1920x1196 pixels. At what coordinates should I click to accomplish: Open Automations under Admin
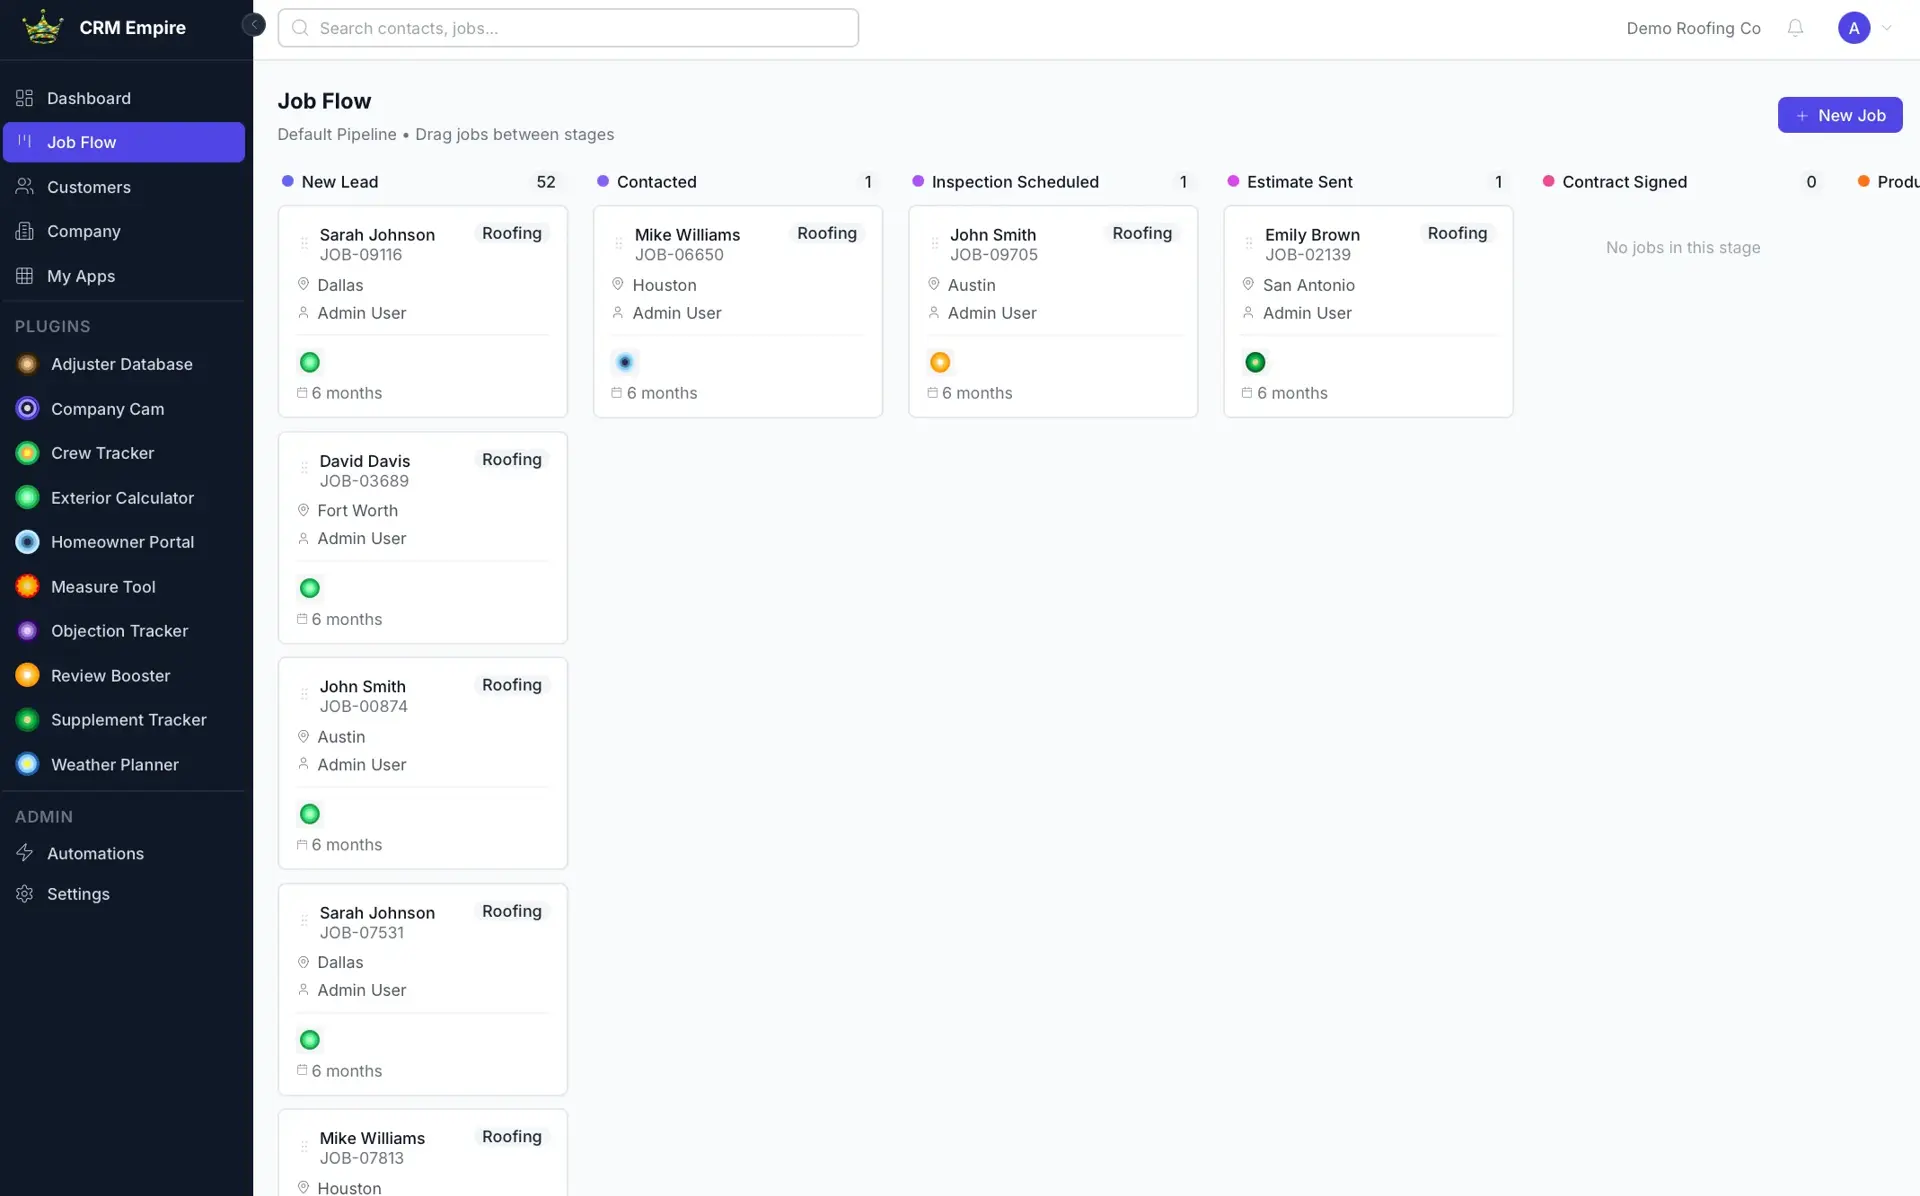(124, 853)
